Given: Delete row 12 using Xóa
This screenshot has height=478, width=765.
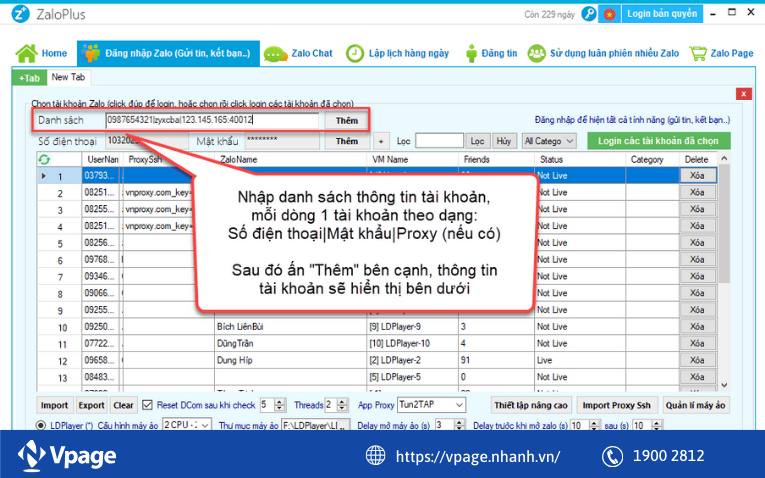Looking at the screenshot, I should point(697,360).
